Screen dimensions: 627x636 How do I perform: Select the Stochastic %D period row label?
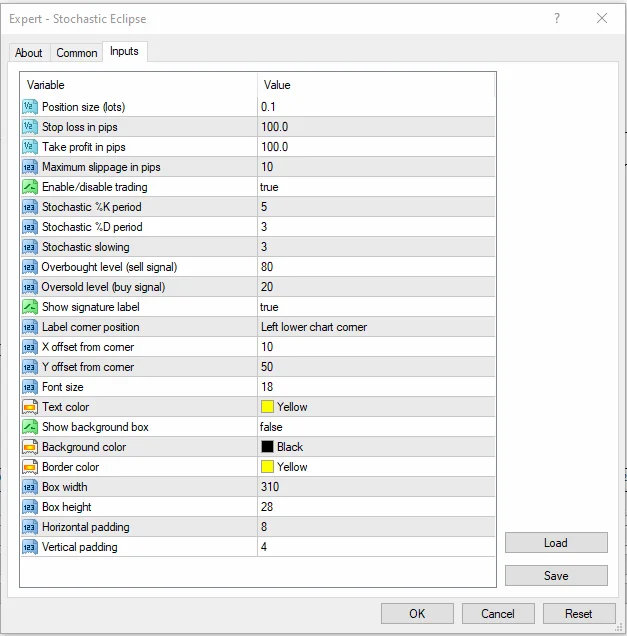pos(92,227)
